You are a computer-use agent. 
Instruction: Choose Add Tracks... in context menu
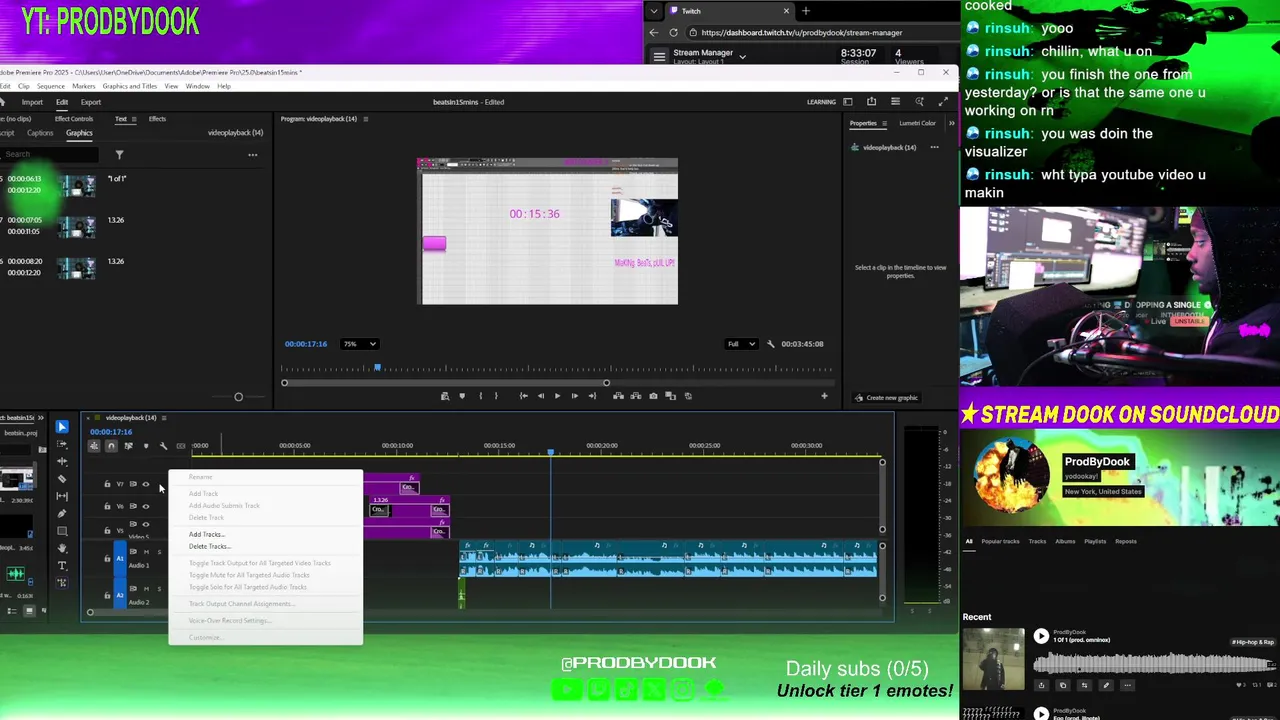tap(206, 534)
